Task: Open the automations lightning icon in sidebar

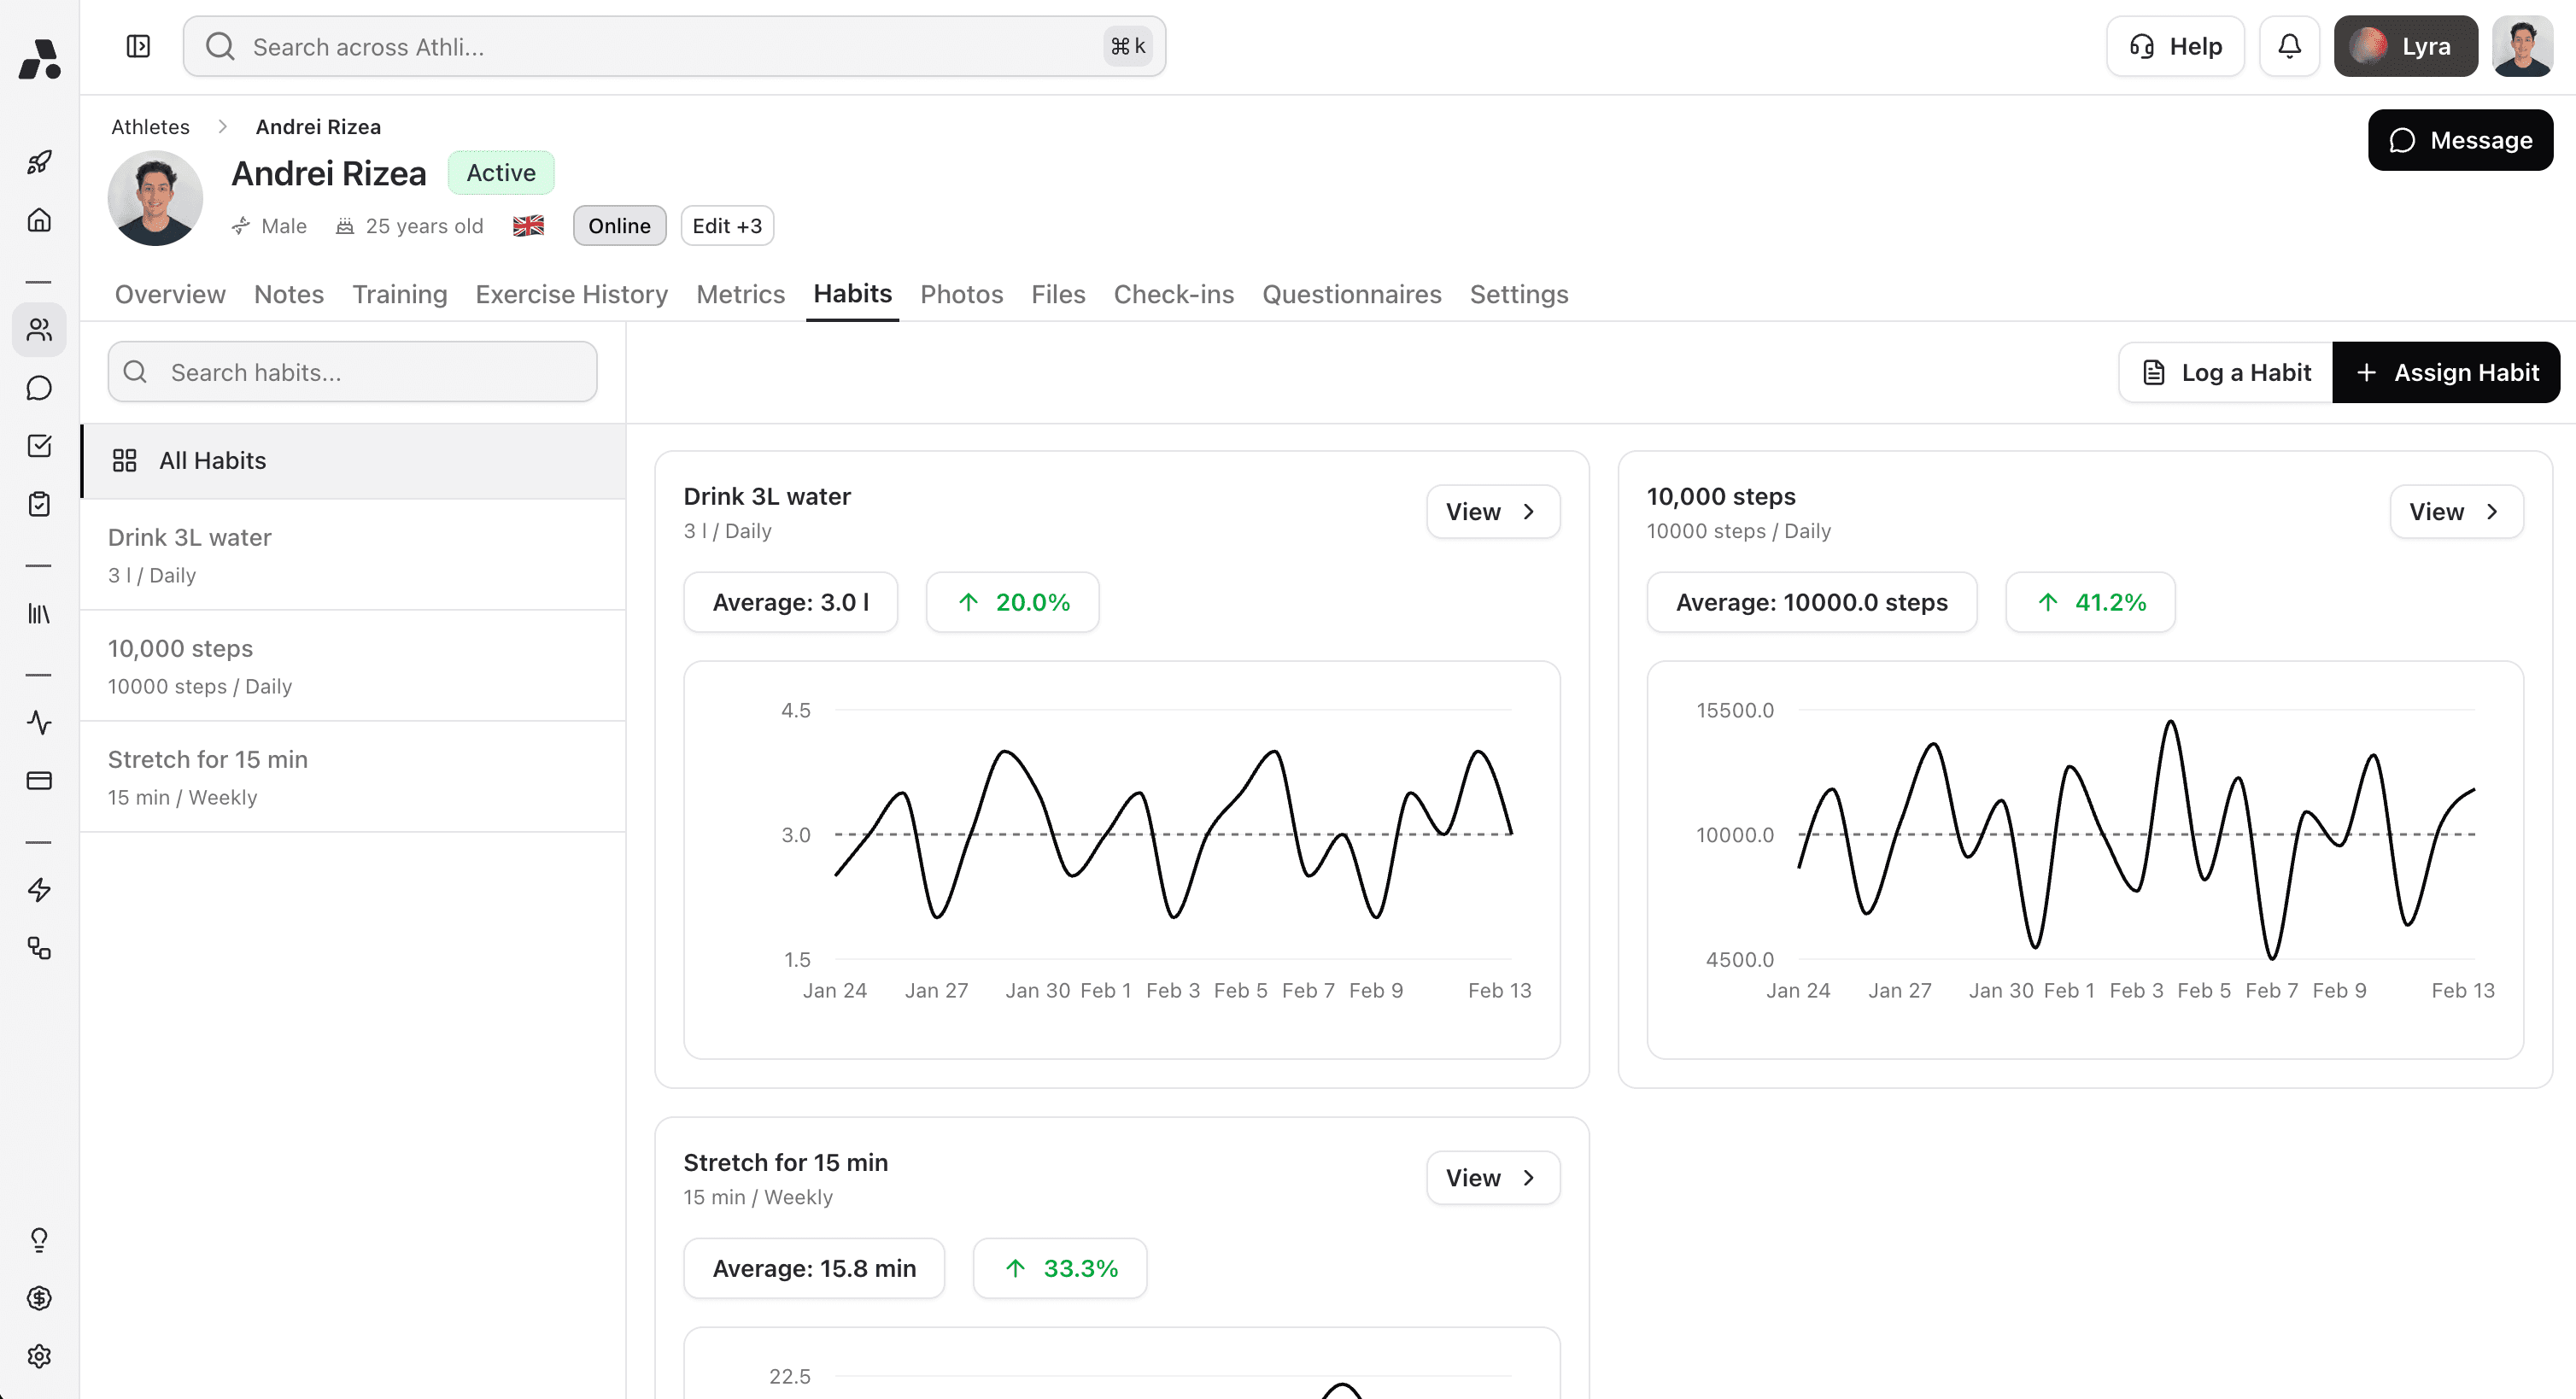Action: pyautogui.click(x=39, y=889)
